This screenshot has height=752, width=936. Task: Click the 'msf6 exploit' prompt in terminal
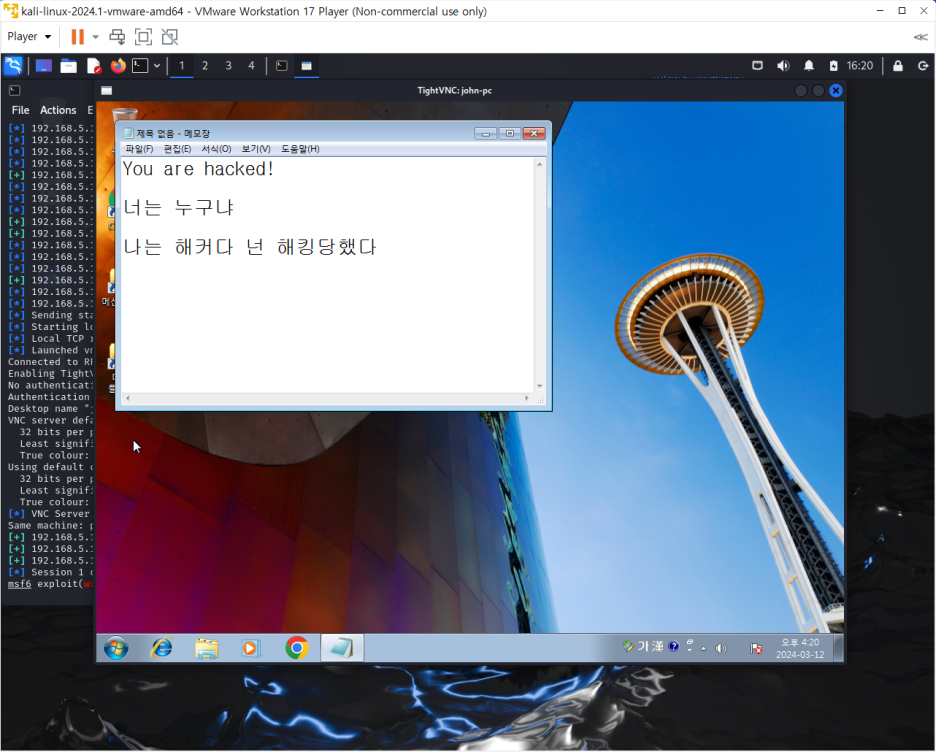click(x=50, y=584)
